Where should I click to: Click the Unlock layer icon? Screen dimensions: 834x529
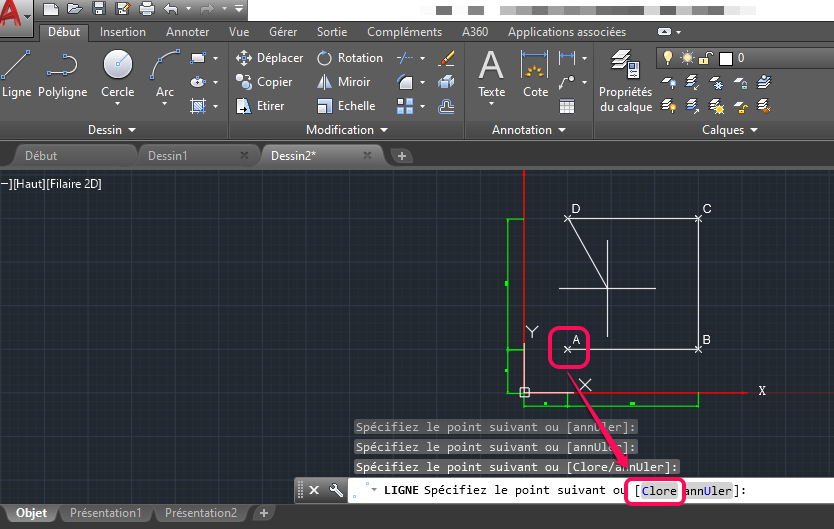[x=740, y=106]
